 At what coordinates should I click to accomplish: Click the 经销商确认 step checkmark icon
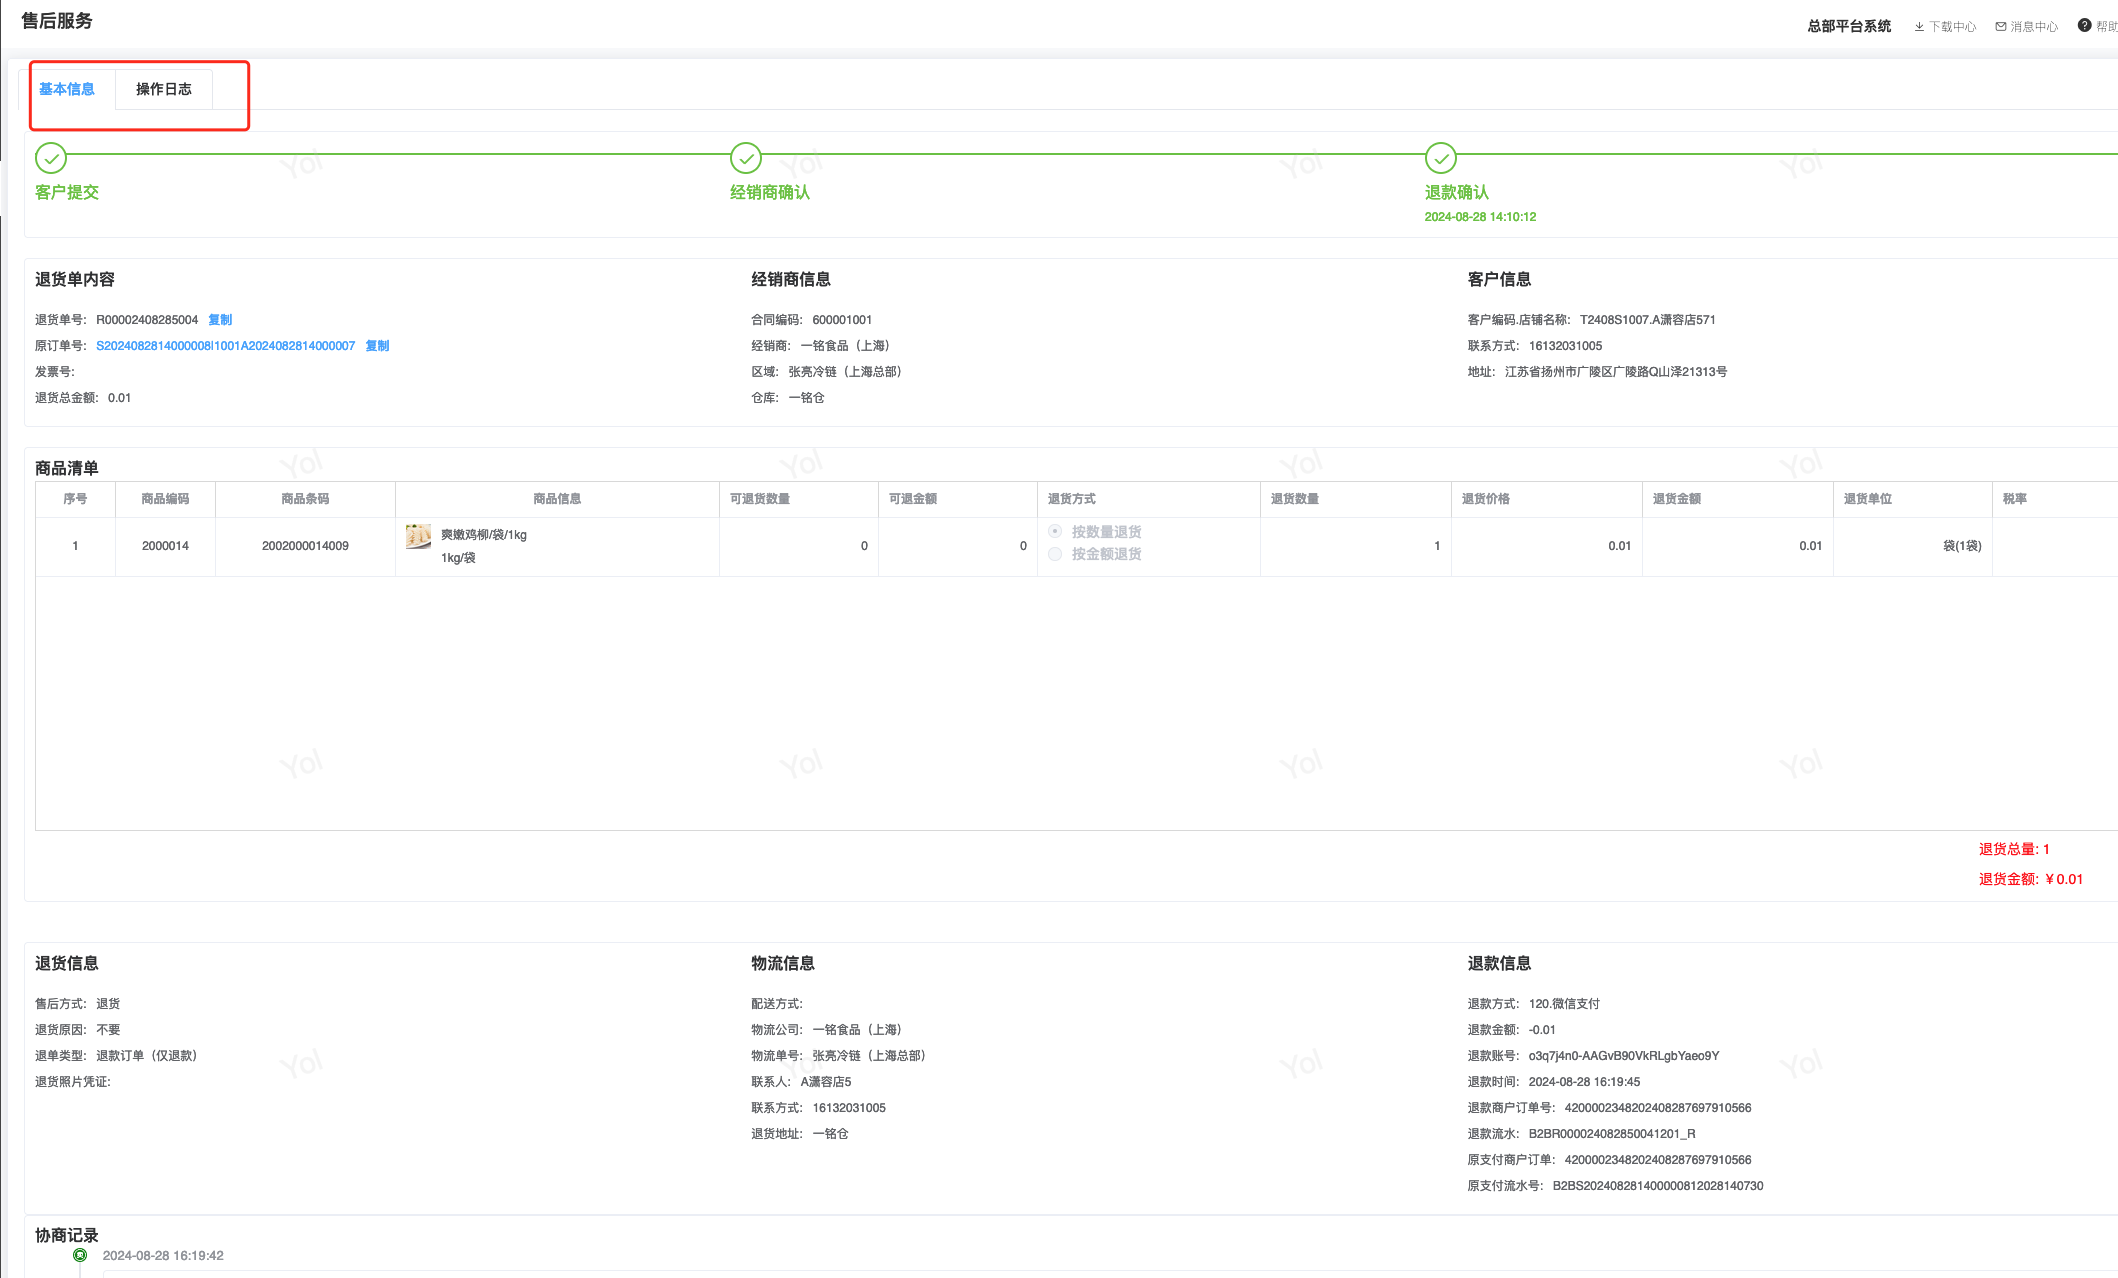746,158
